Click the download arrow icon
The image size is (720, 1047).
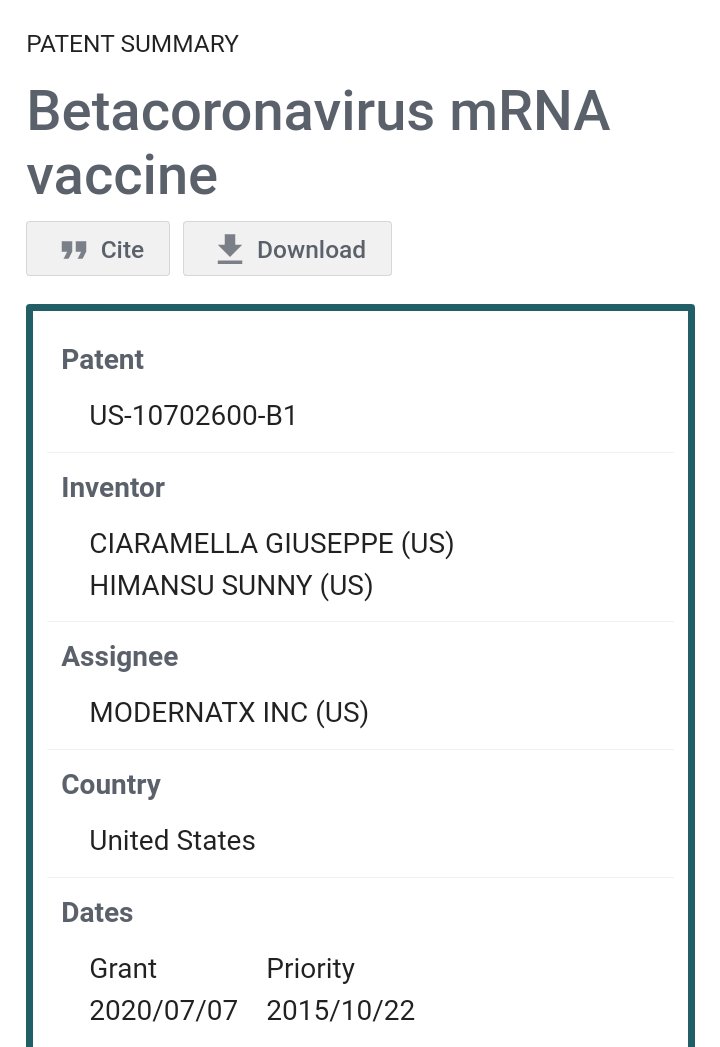pyautogui.click(x=230, y=249)
